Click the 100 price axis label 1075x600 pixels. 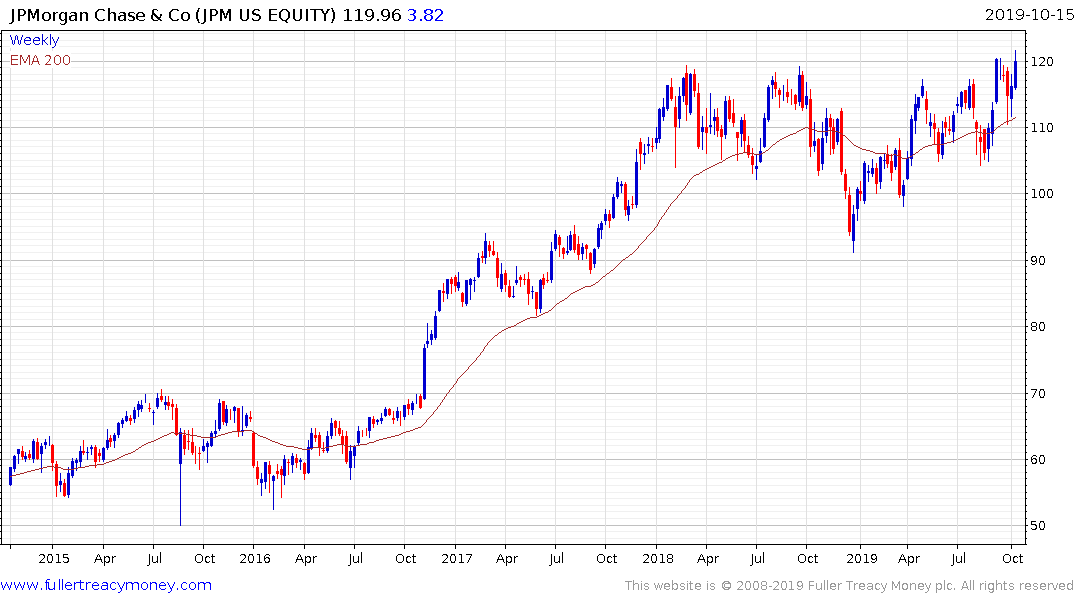tap(1043, 193)
